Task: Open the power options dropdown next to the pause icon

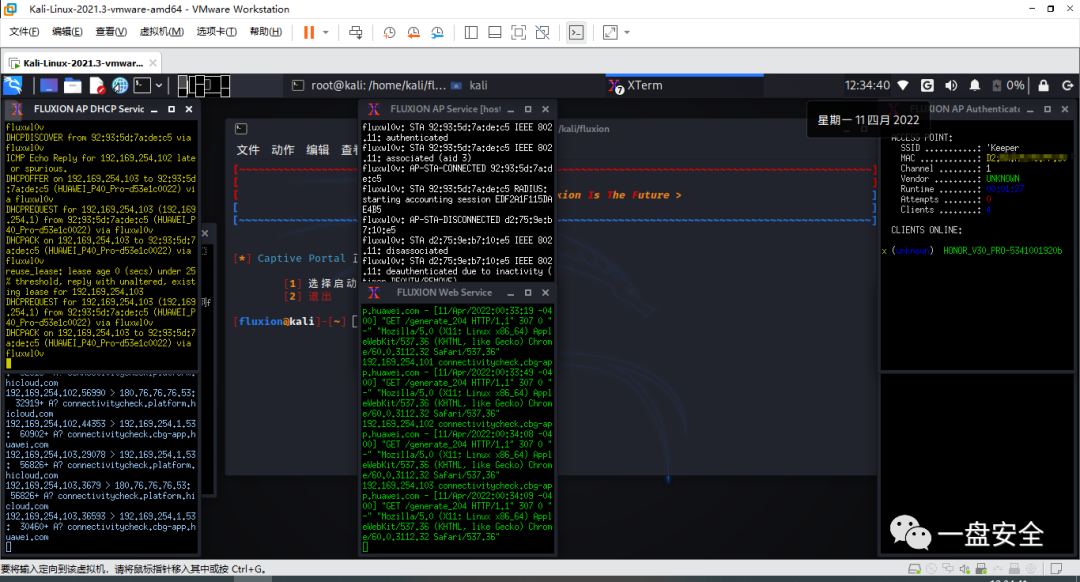Action: point(326,32)
